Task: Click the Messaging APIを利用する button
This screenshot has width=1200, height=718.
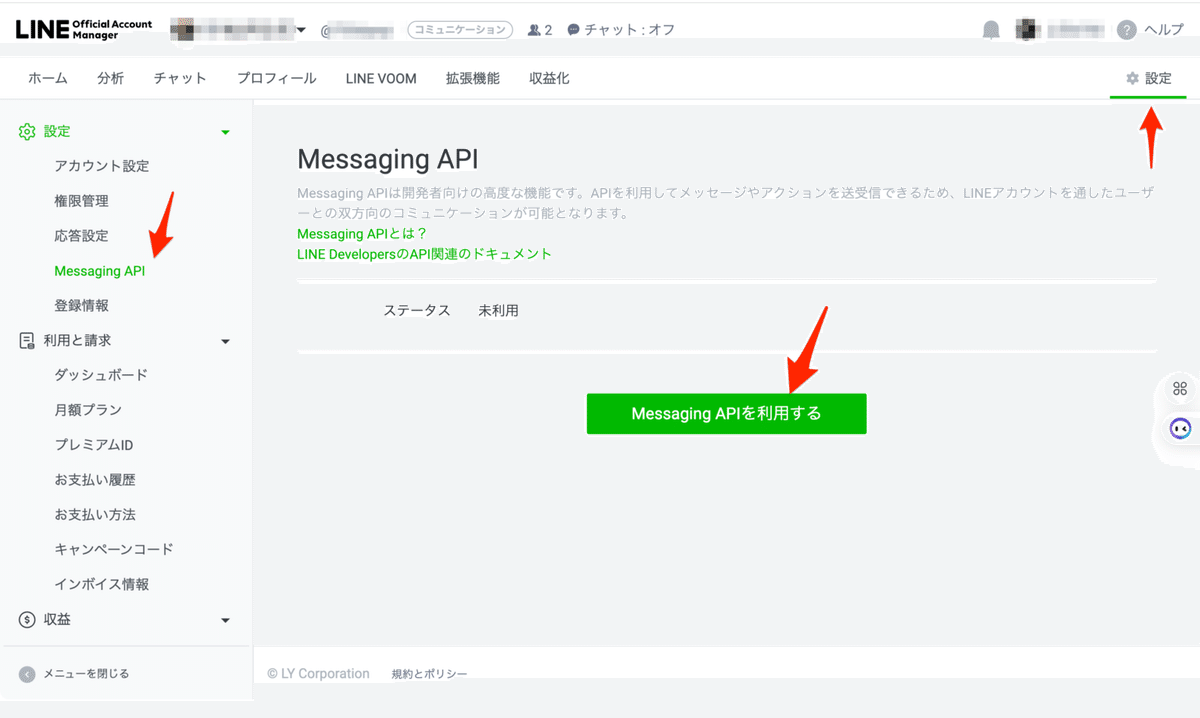Action: point(726,413)
